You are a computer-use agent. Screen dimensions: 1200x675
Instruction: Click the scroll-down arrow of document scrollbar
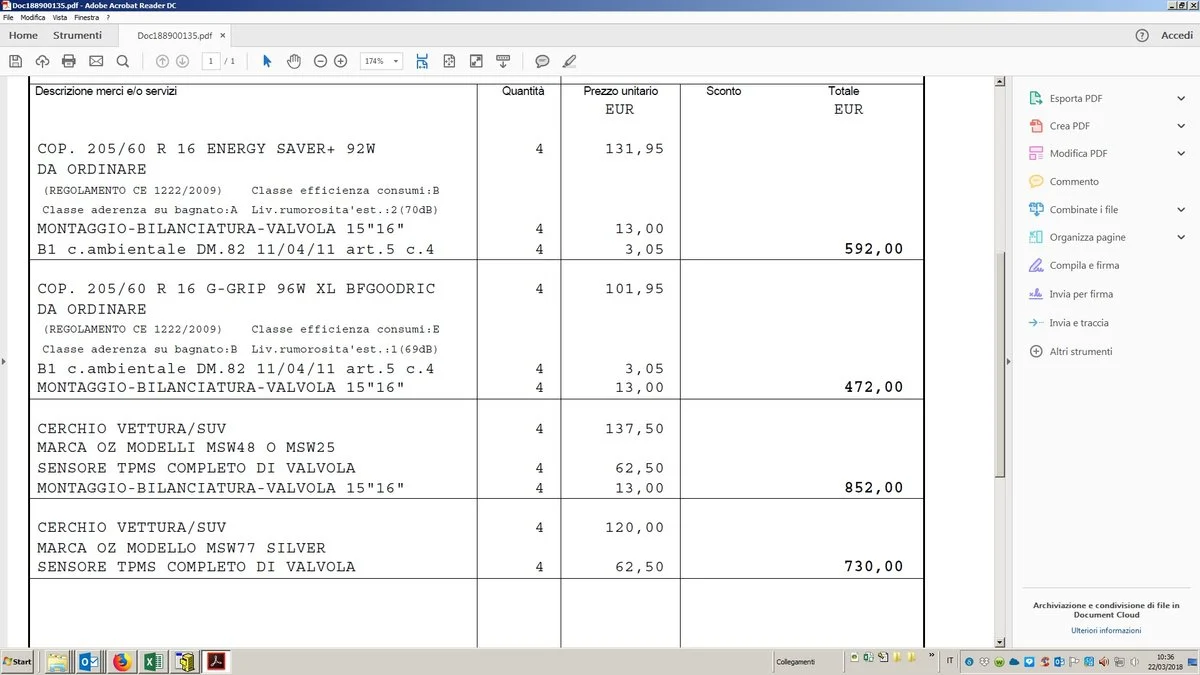click(999, 642)
